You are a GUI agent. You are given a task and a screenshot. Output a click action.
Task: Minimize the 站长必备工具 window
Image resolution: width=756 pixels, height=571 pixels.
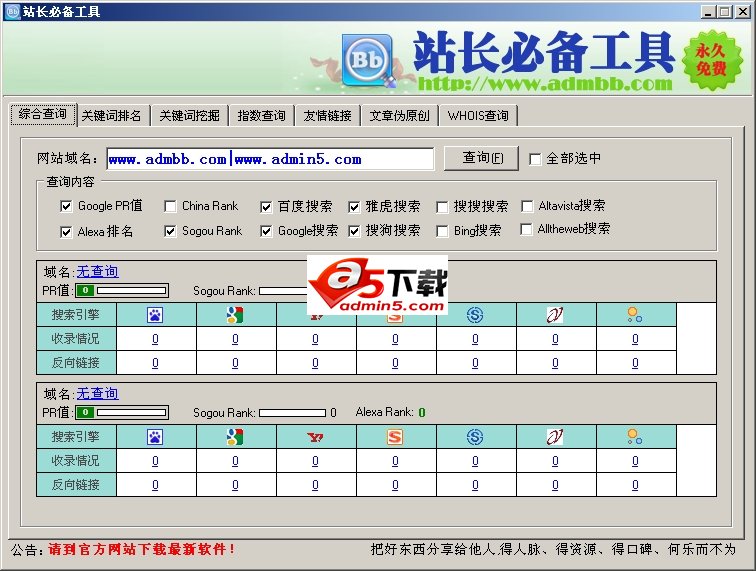pos(707,12)
